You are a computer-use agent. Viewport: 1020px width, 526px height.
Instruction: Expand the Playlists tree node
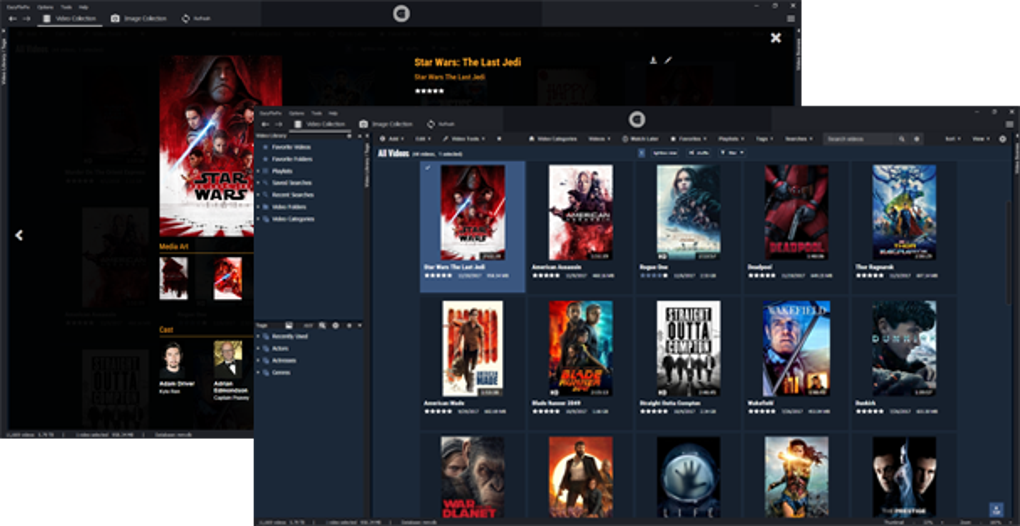pos(258,171)
